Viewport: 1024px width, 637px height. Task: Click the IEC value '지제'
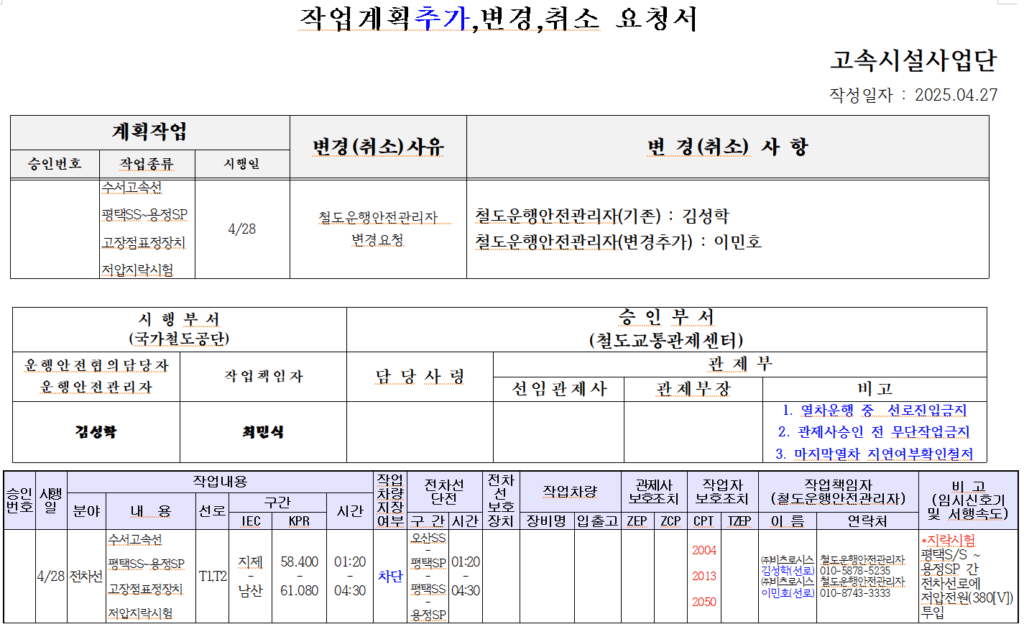pyautogui.click(x=251, y=562)
